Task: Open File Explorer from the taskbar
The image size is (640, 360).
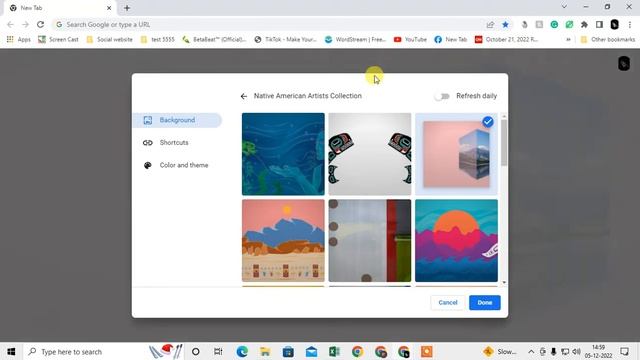Action: coord(265,351)
